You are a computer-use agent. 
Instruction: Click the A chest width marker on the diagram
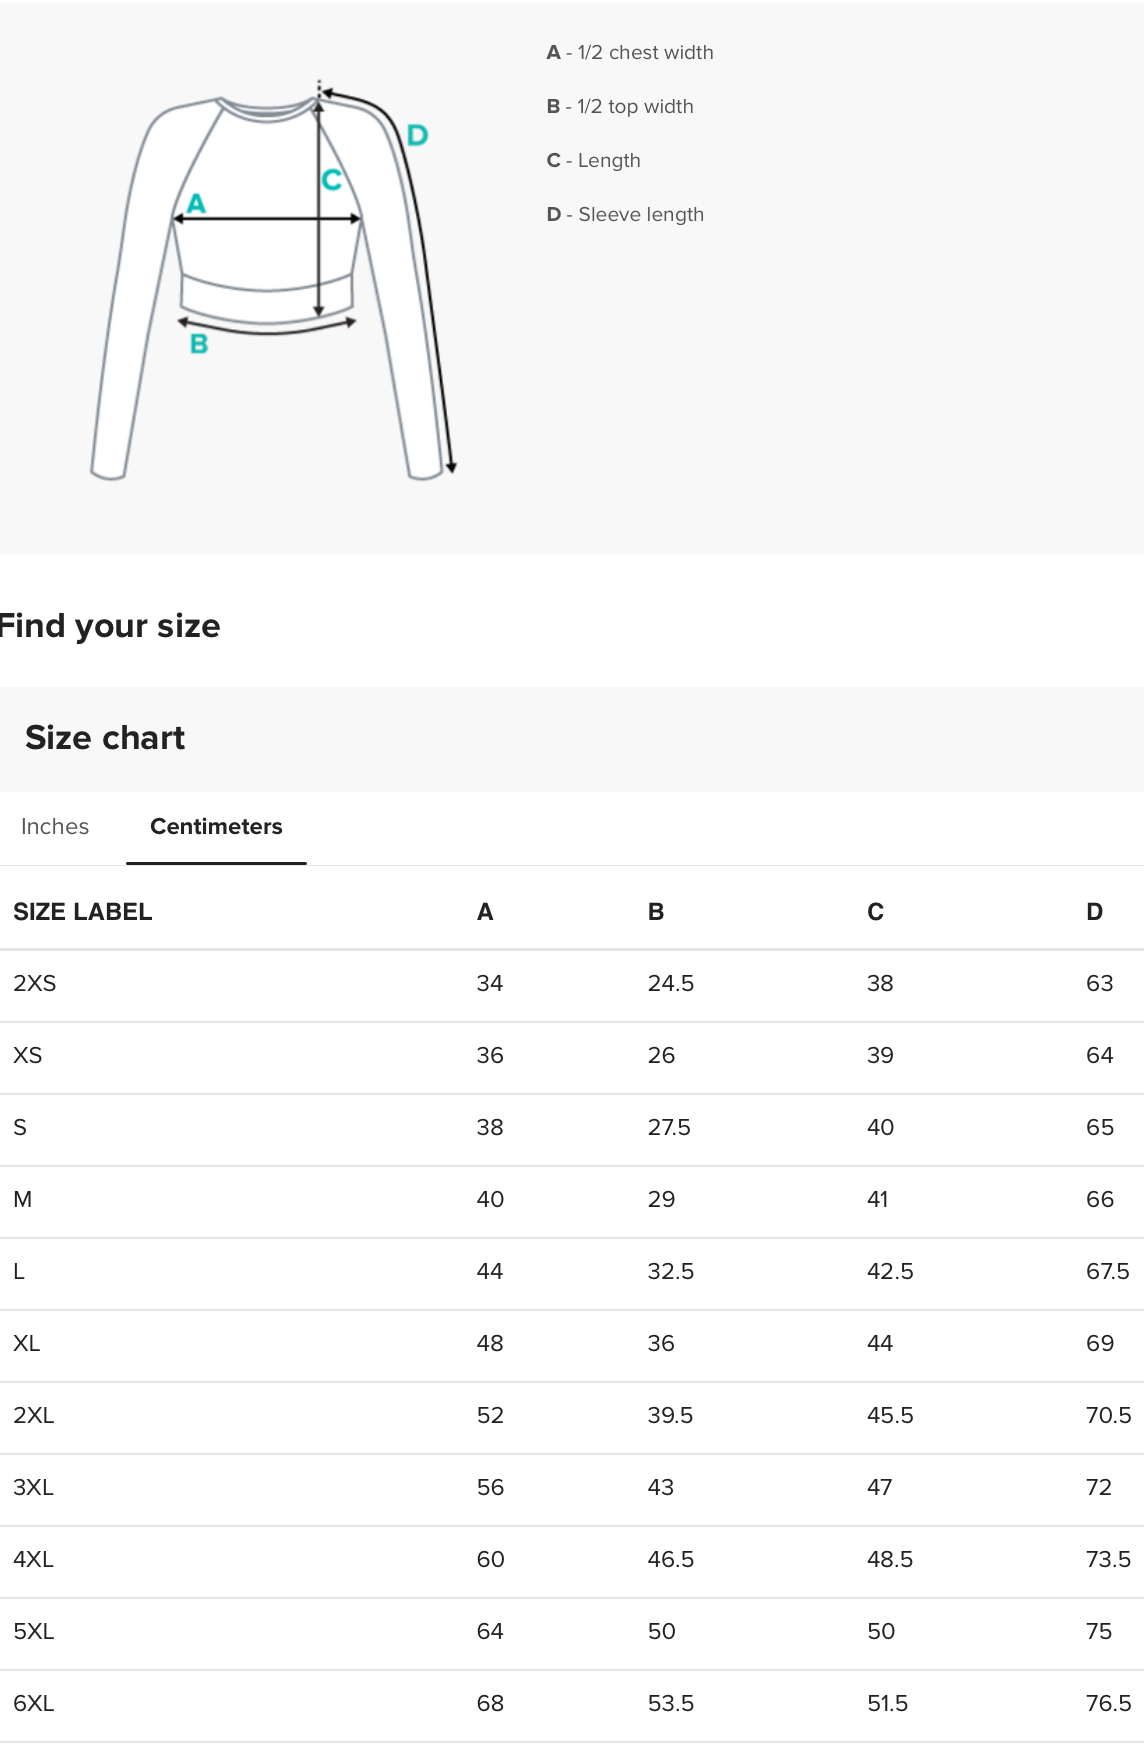[x=197, y=203]
